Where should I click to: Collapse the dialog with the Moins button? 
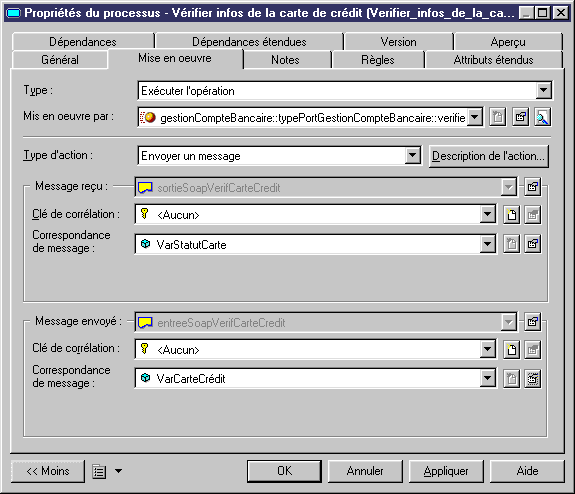point(48,471)
